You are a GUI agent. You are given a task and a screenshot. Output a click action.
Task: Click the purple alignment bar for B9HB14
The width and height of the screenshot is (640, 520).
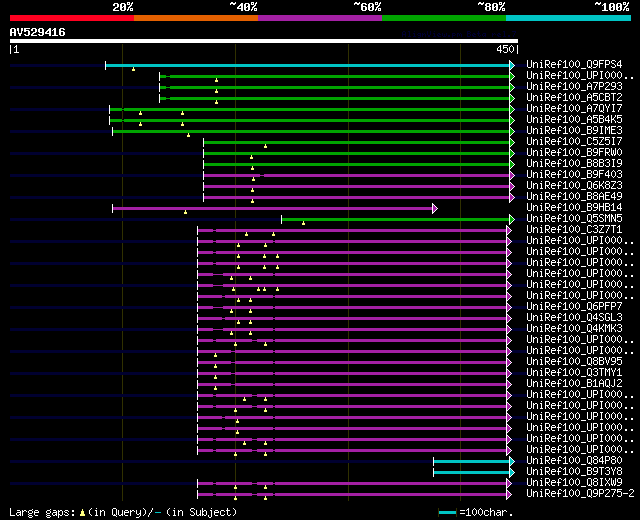pyautogui.click(x=273, y=209)
